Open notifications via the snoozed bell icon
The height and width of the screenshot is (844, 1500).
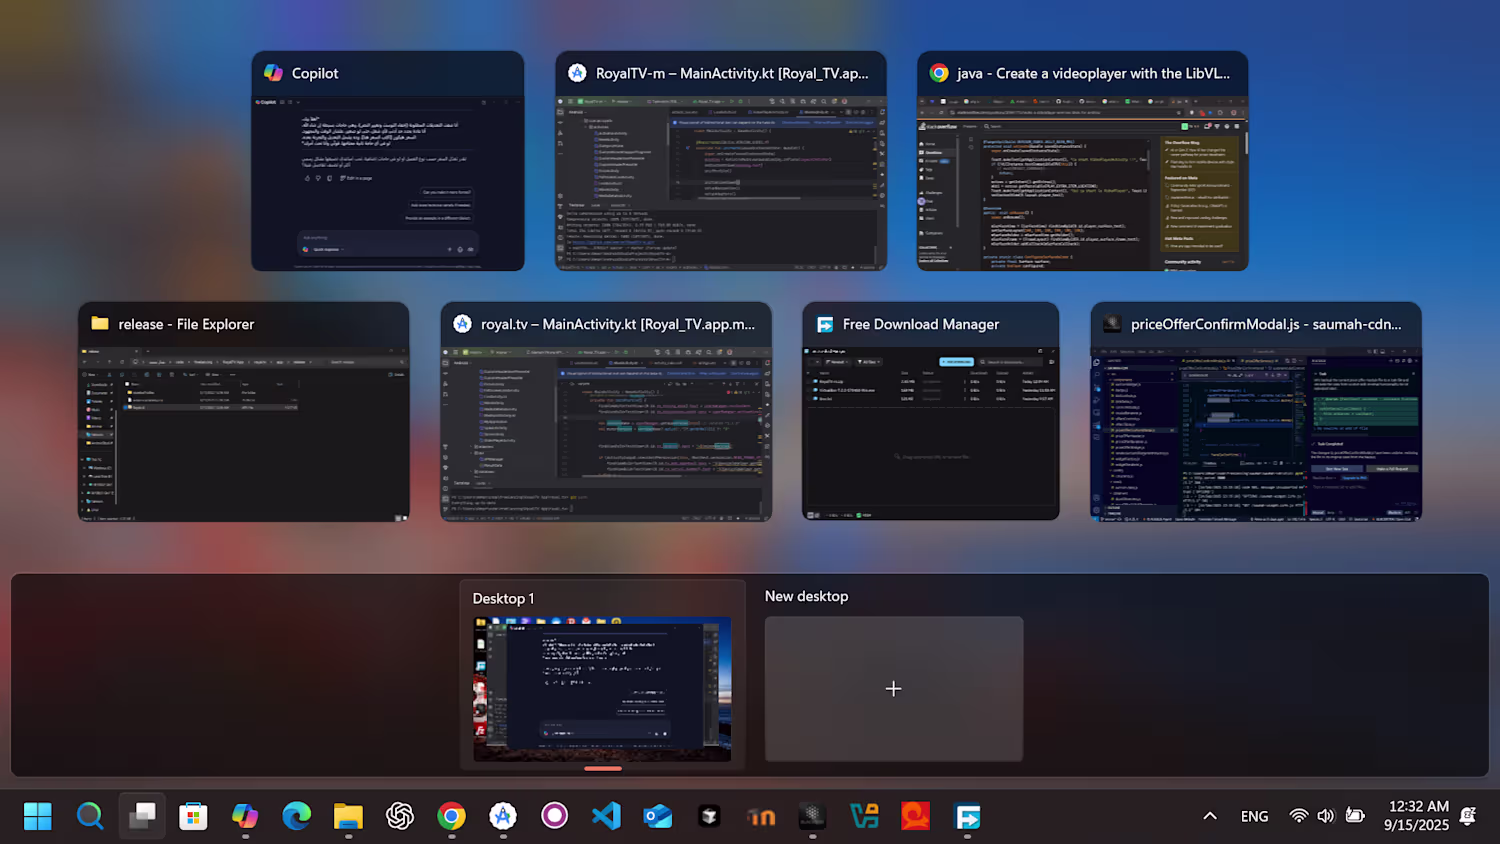1468,816
